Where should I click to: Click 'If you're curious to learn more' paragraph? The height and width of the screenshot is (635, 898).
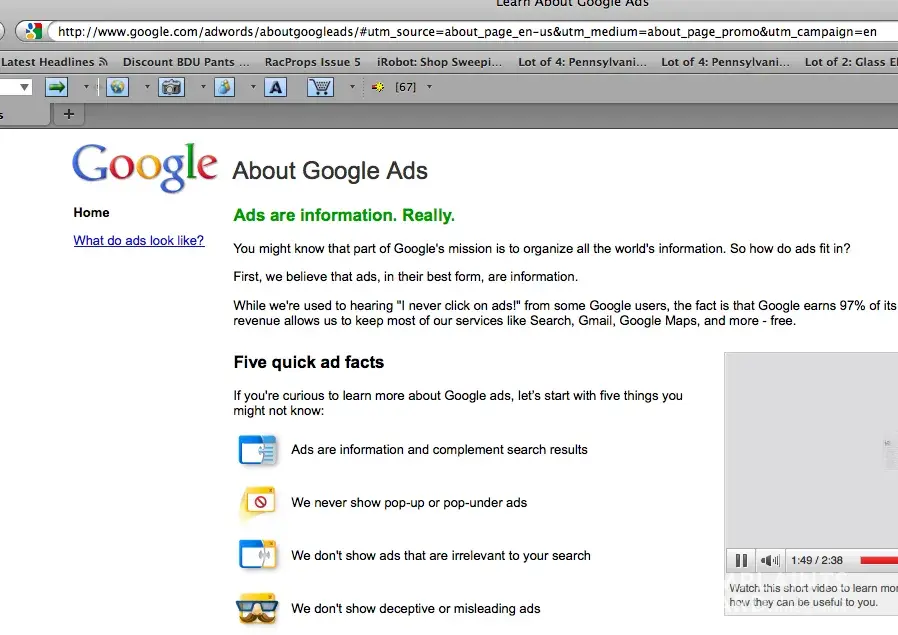458,403
